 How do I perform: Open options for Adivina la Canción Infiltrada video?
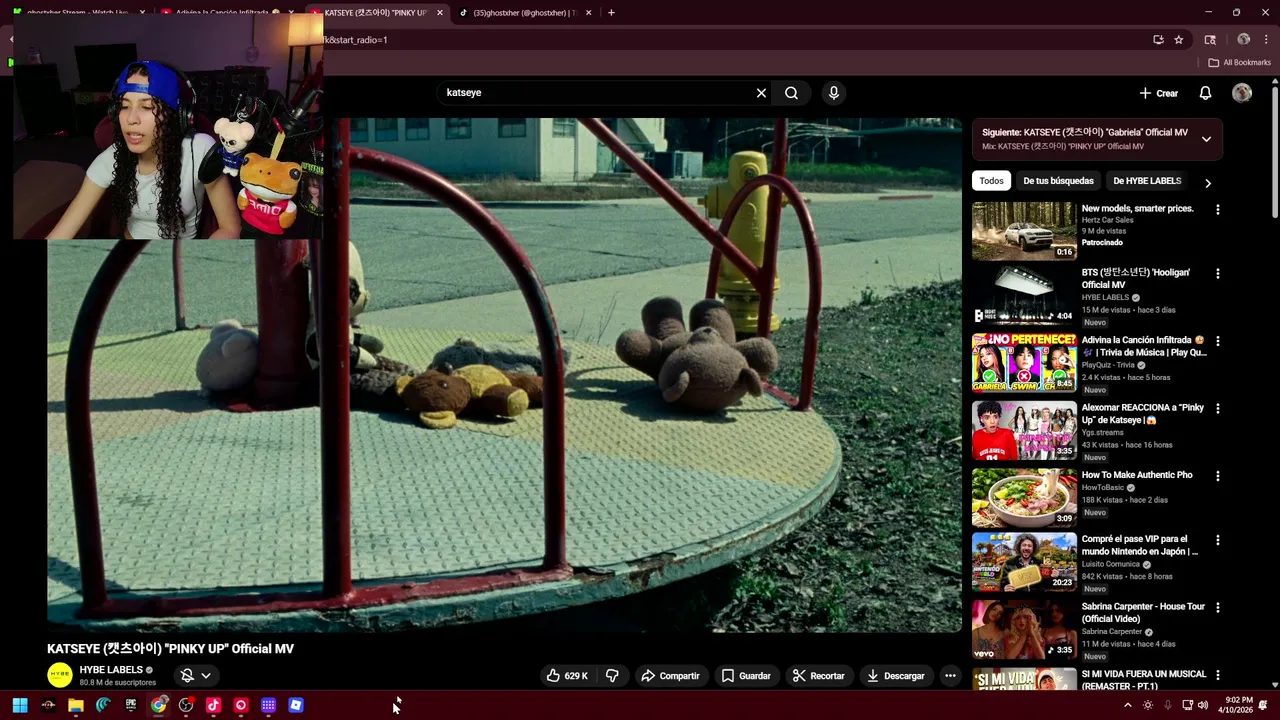1217,341
